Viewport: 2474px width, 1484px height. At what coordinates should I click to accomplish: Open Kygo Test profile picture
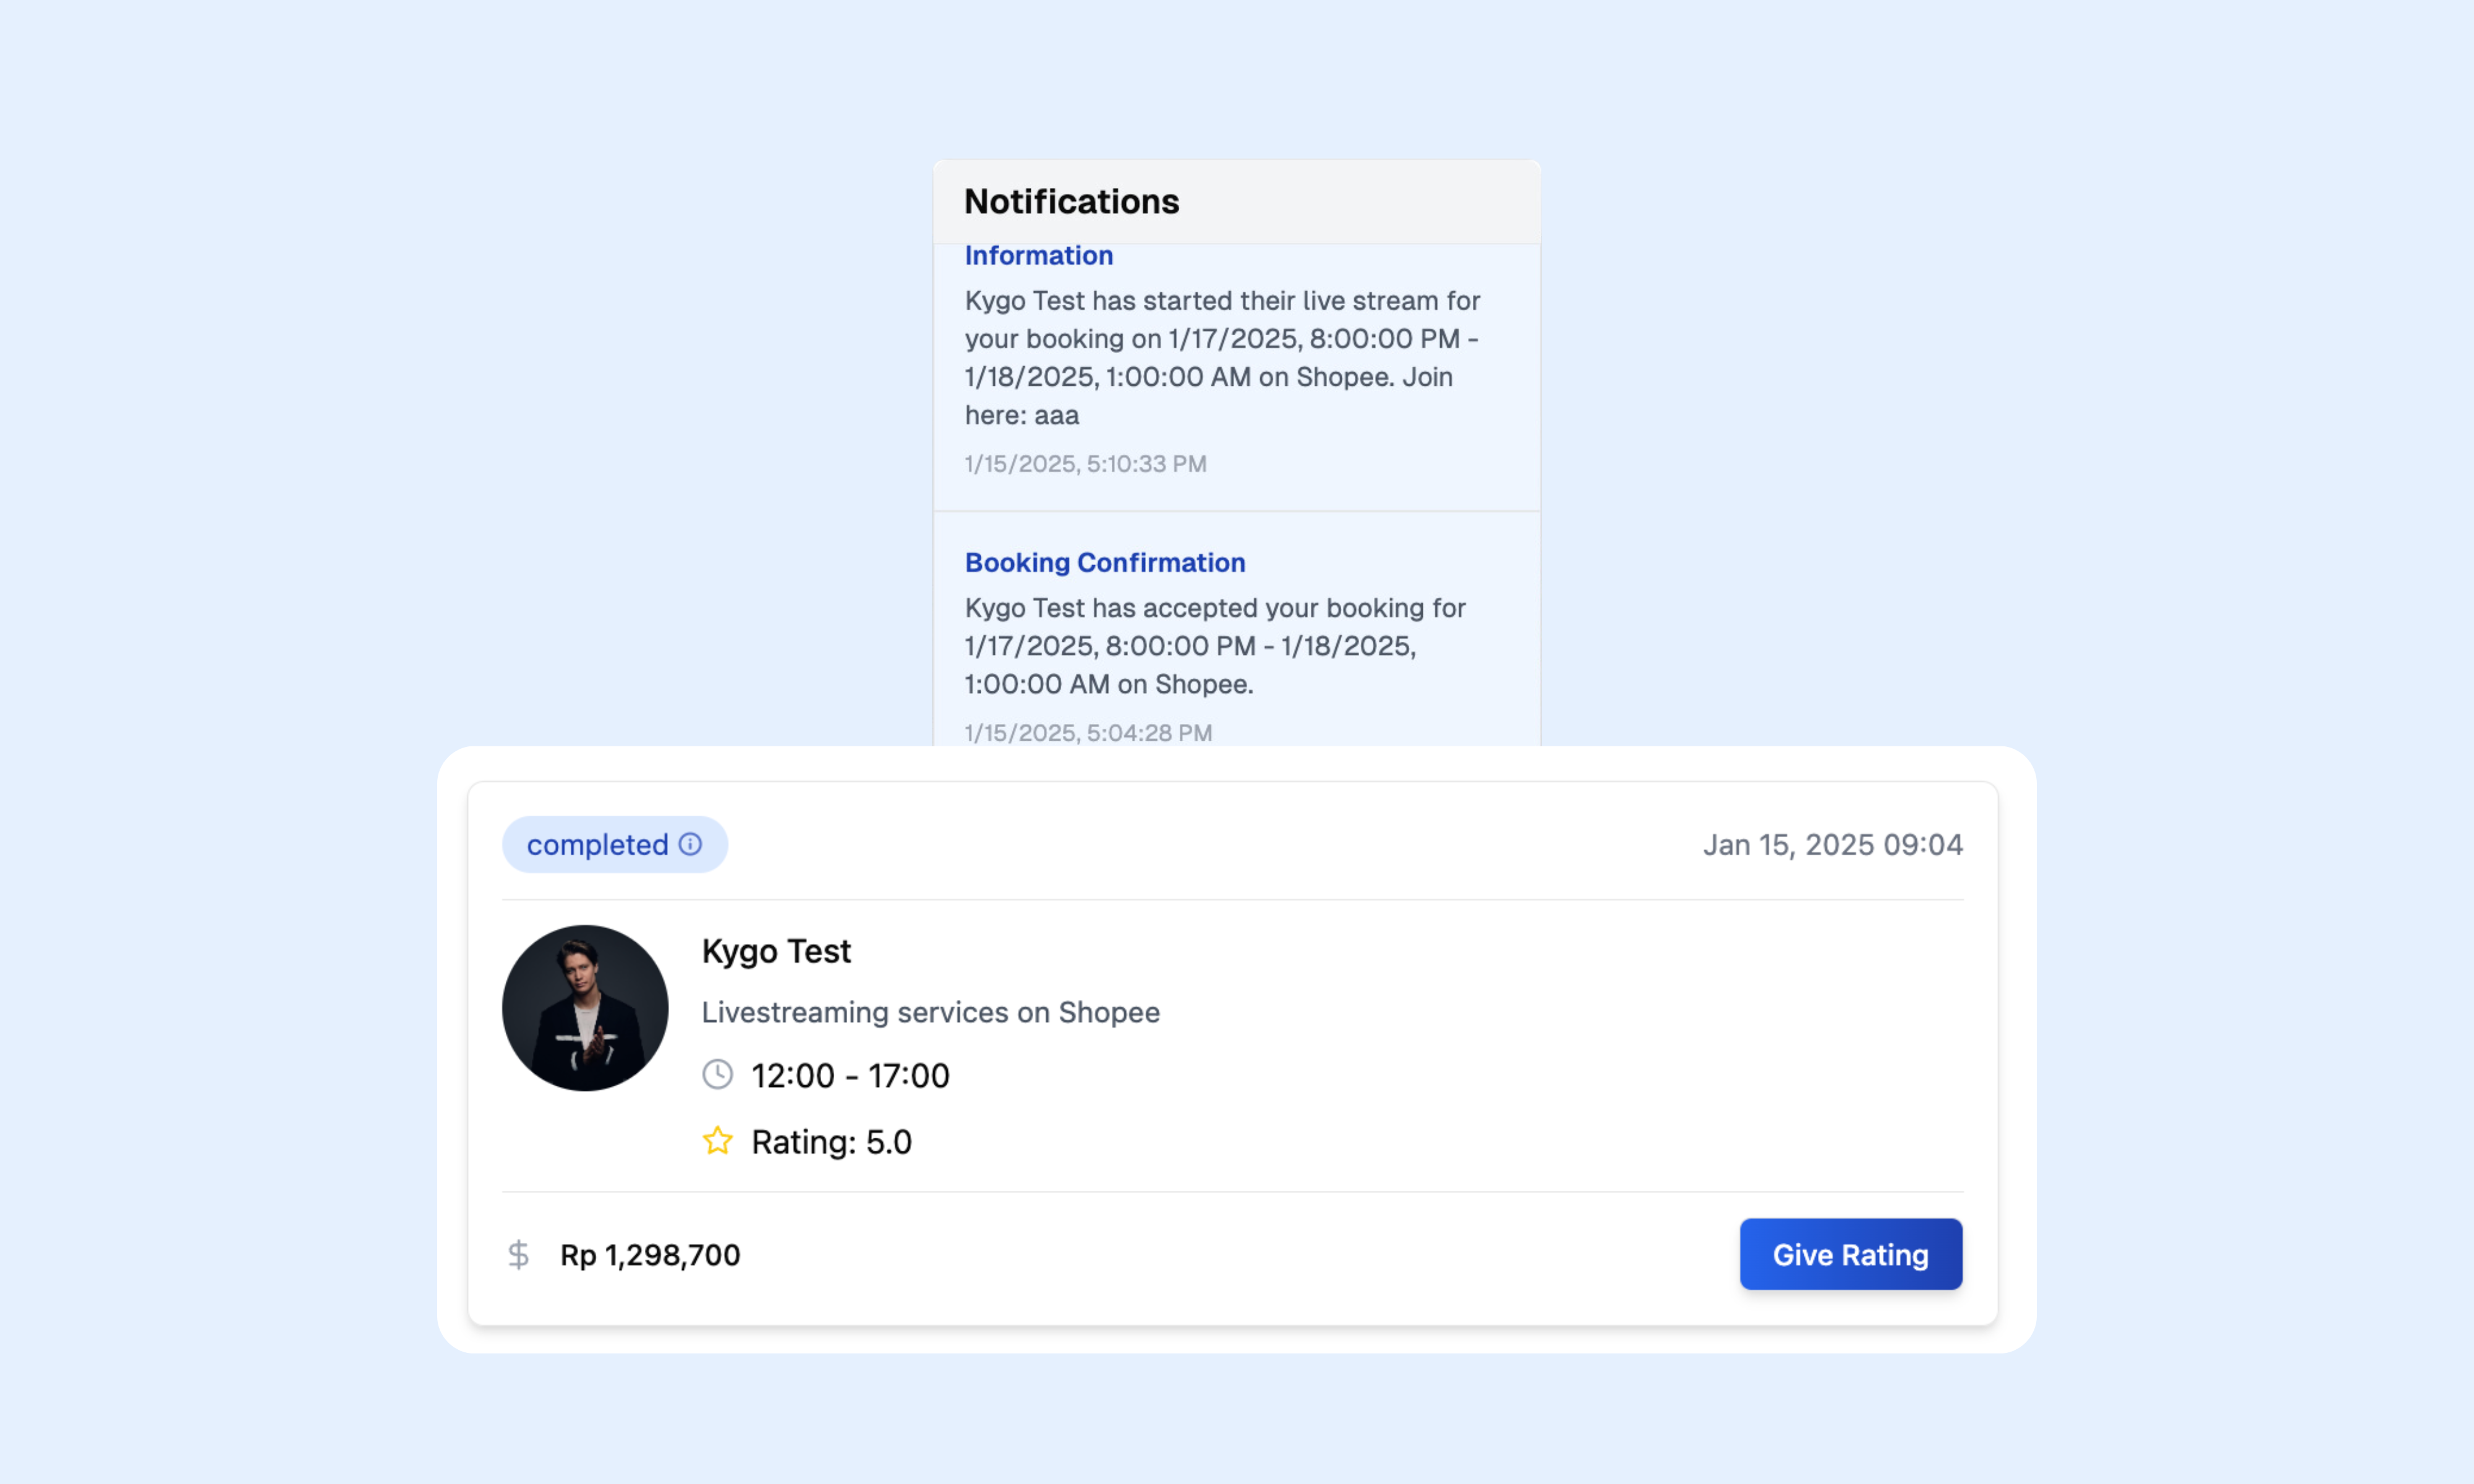(x=585, y=1008)
